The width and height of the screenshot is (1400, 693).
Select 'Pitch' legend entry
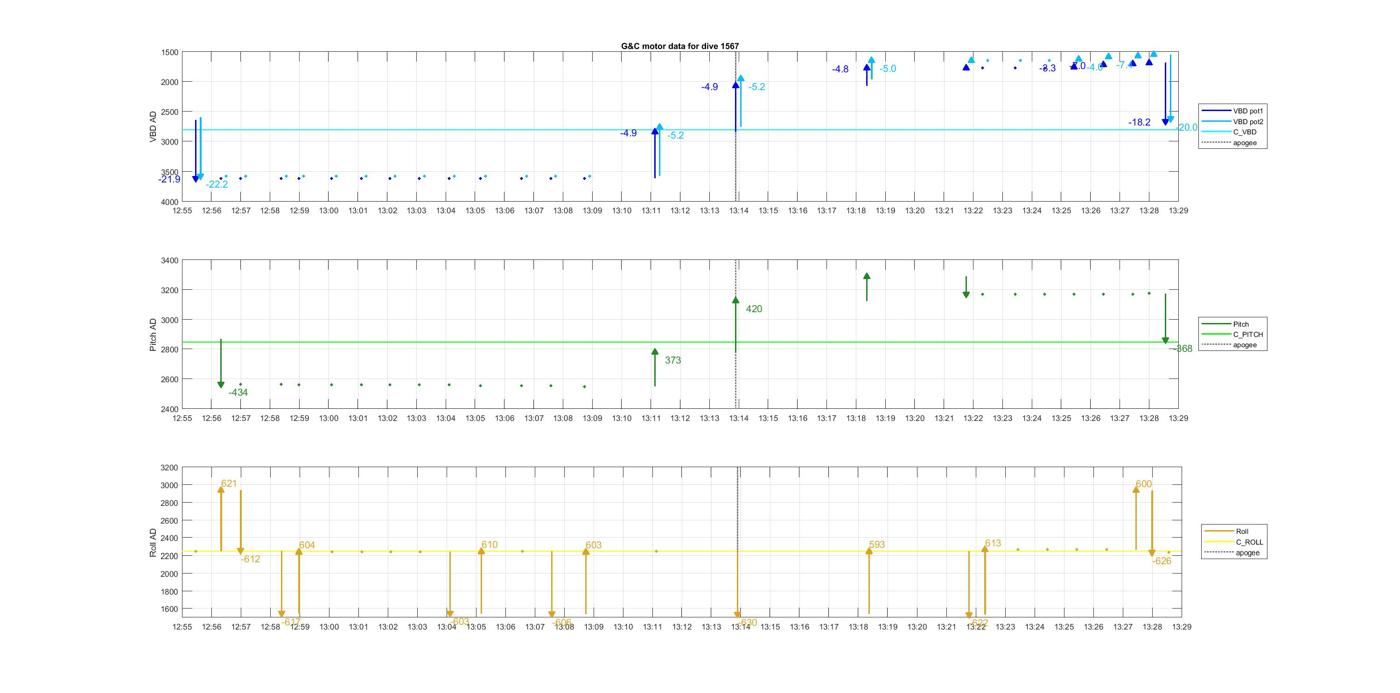[x=1226, y=324]
